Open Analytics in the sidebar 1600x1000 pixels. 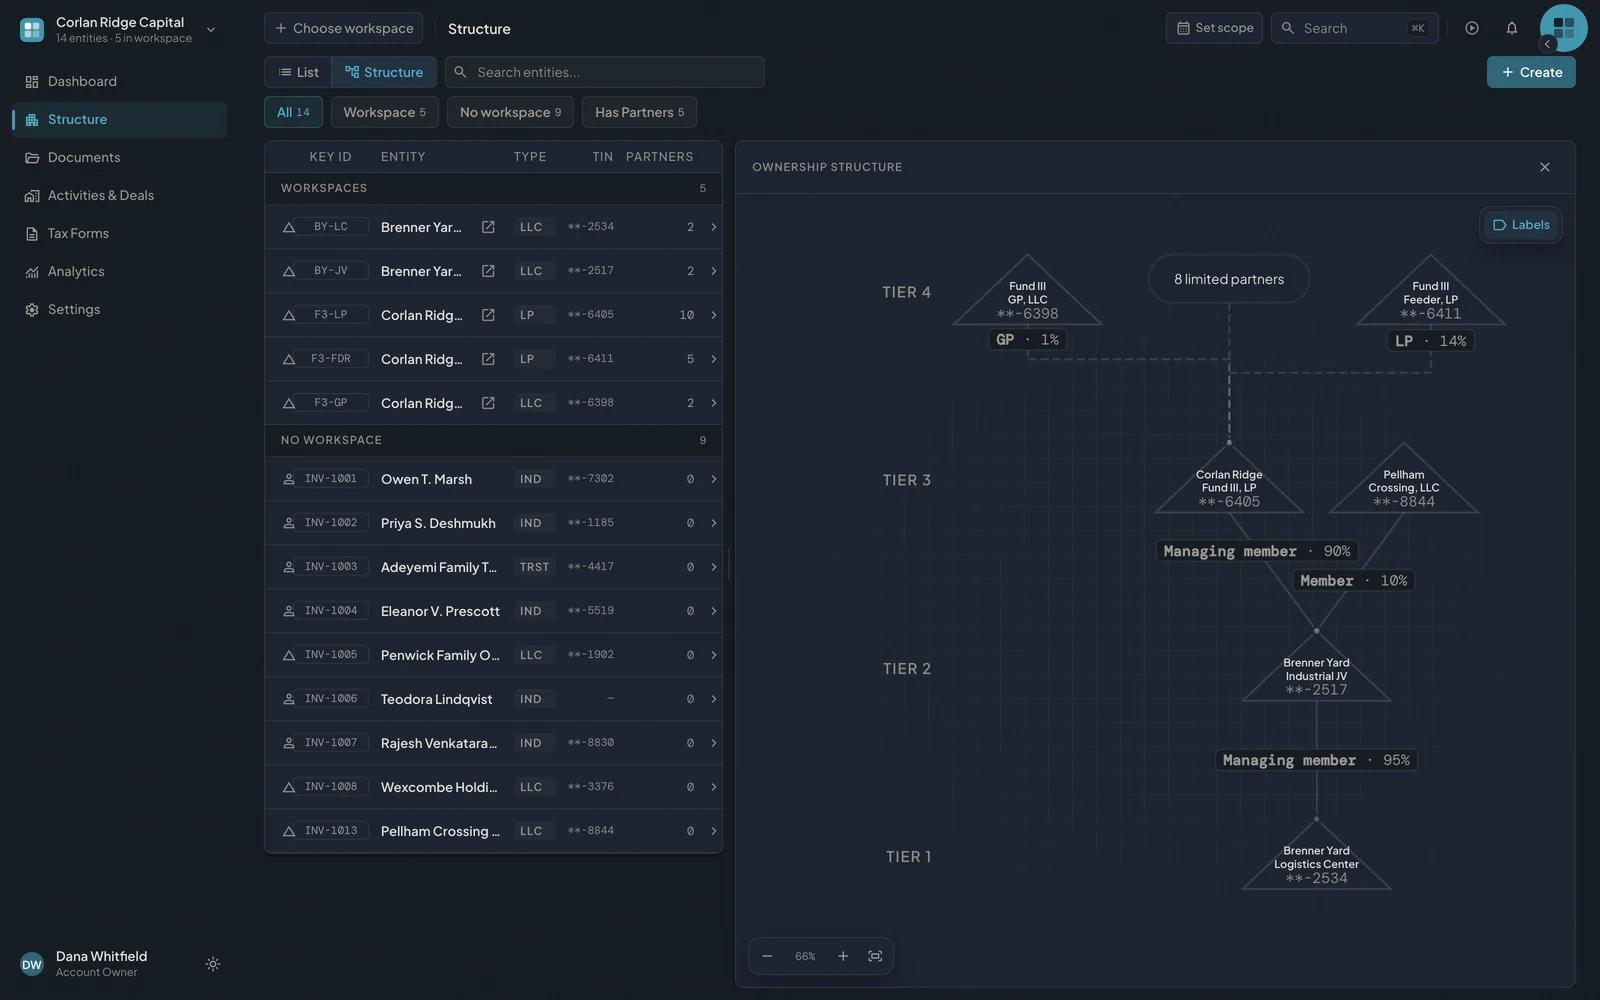pos(119,271)
